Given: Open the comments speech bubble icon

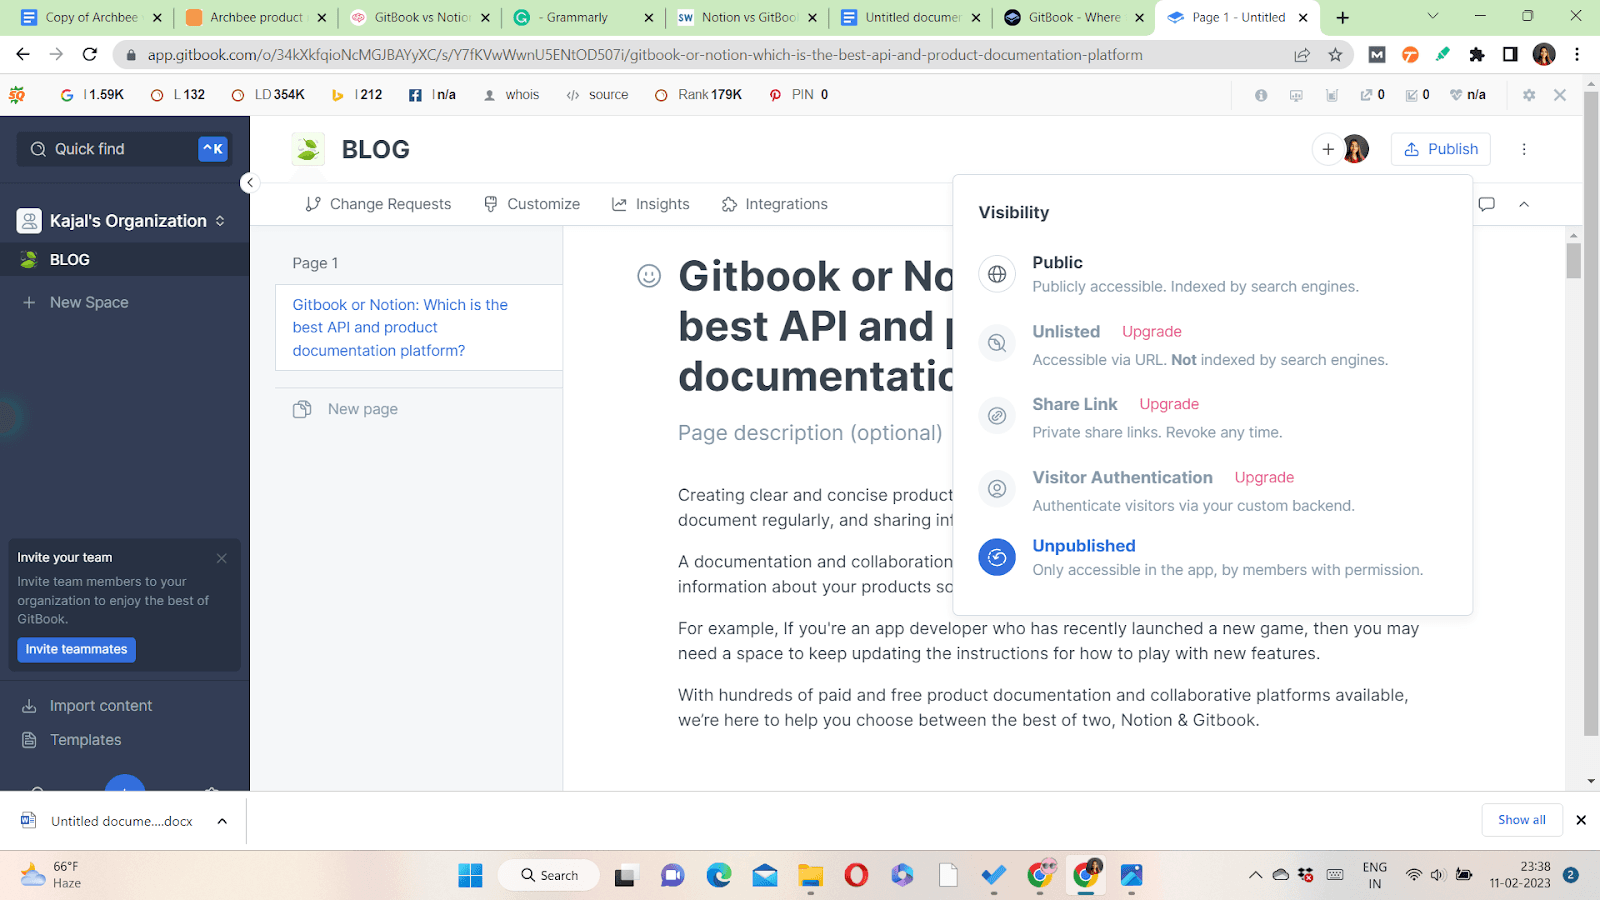Looking at the screenshot, I should [1487, 204].
